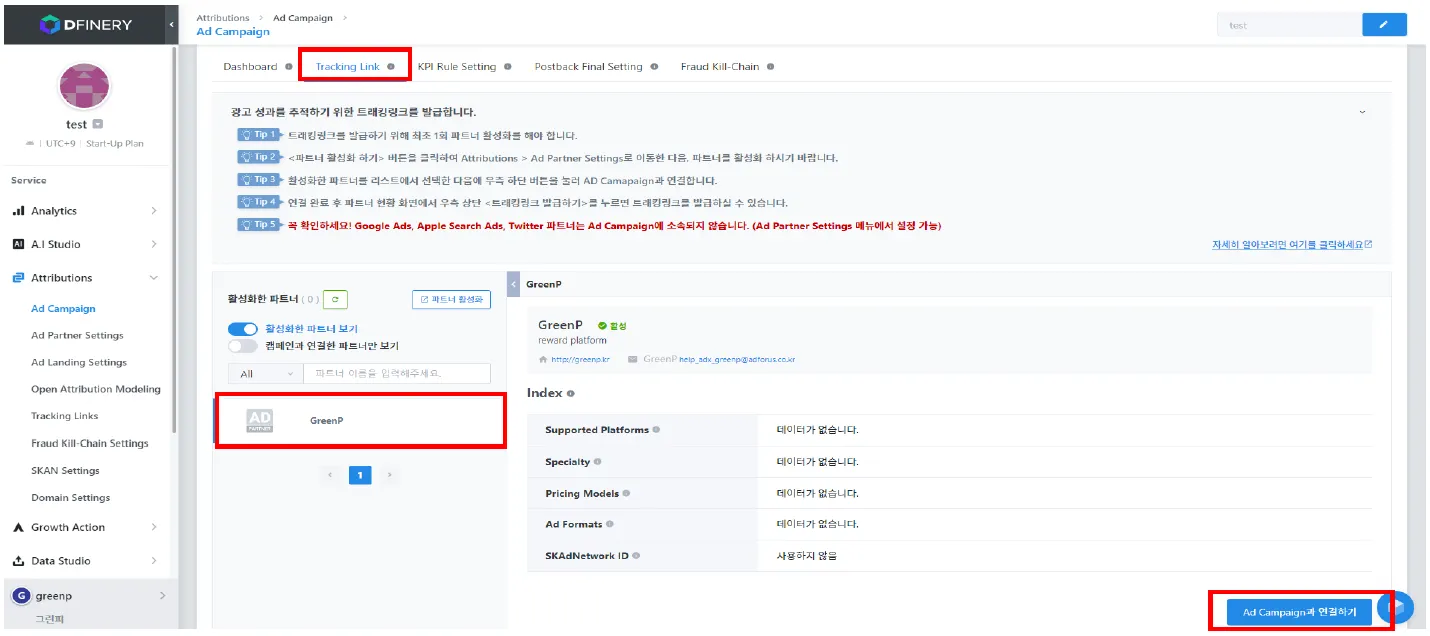Go to next page of partners
The image size is (1430, 636).
point(390,475)
